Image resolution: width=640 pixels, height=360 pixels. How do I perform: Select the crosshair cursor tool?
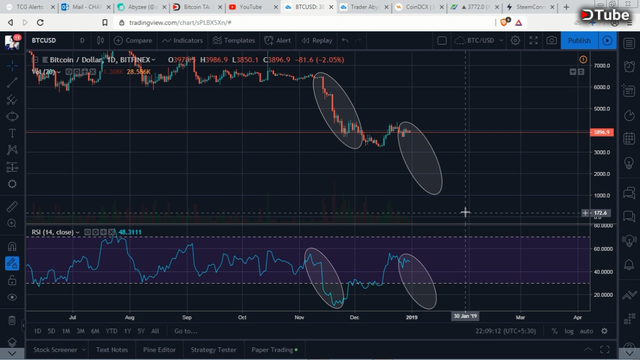[x=12, y=65]
